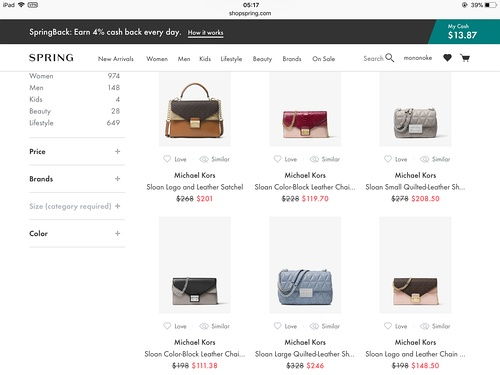Filter by Men category (148)

pos(75,88)
